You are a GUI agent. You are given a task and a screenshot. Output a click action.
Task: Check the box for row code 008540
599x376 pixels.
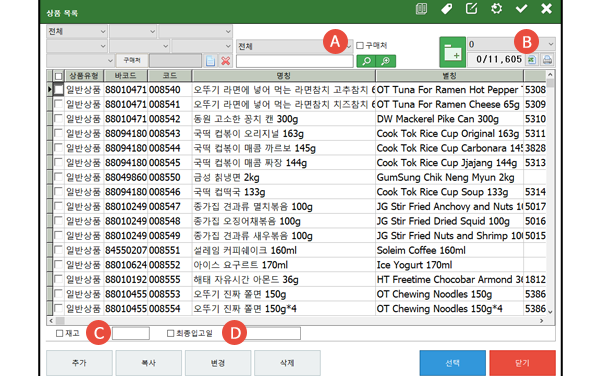[58, 90]
